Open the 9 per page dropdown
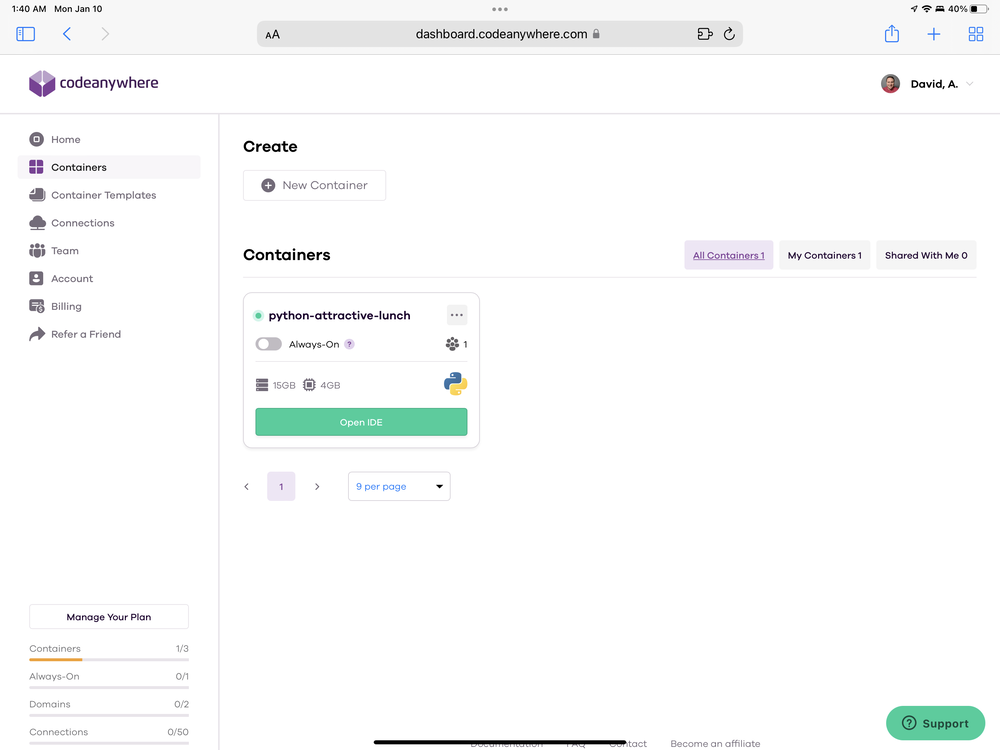The image size is (1000, 750). click(399, 486)
